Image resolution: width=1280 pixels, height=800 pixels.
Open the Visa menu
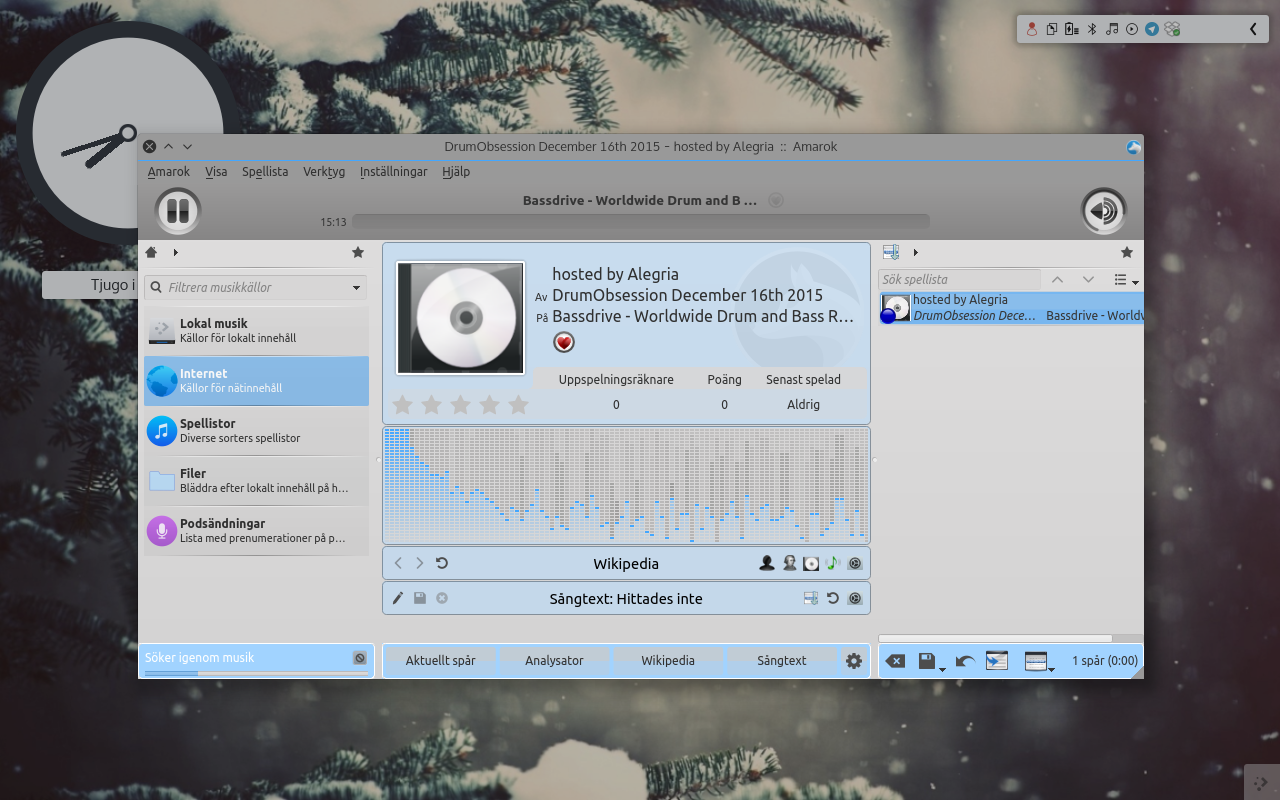click(x=216, y=172)
